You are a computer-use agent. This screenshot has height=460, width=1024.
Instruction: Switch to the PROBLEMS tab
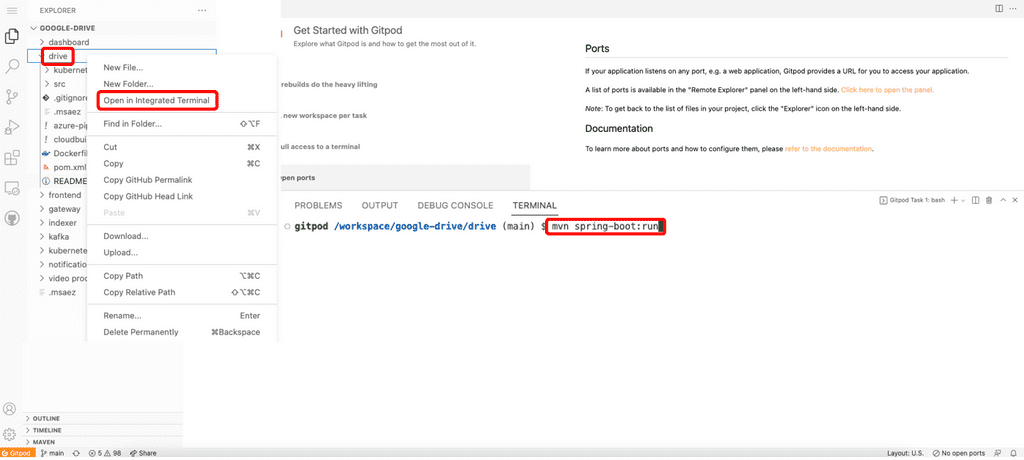coord(318,205)
